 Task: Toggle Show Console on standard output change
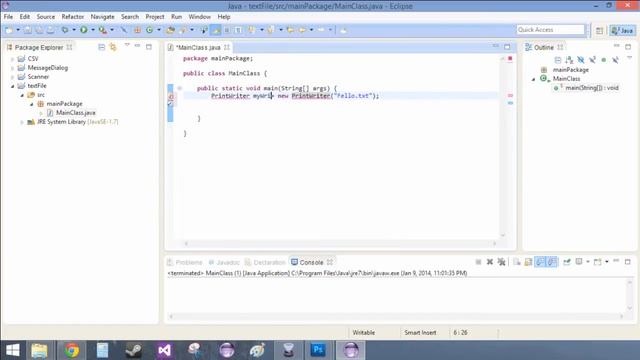[x=540, y=262]
